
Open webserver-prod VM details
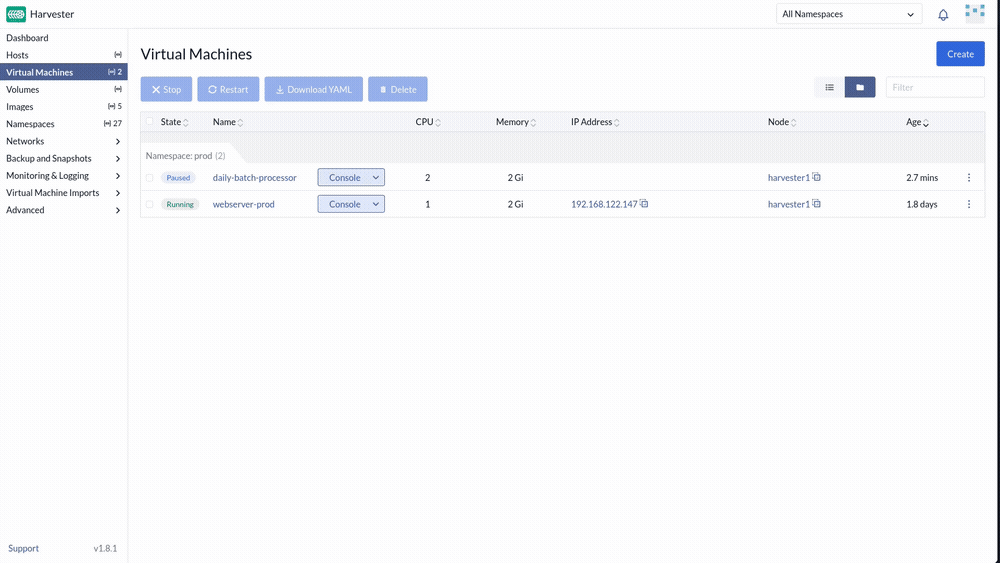coord(244,204)
